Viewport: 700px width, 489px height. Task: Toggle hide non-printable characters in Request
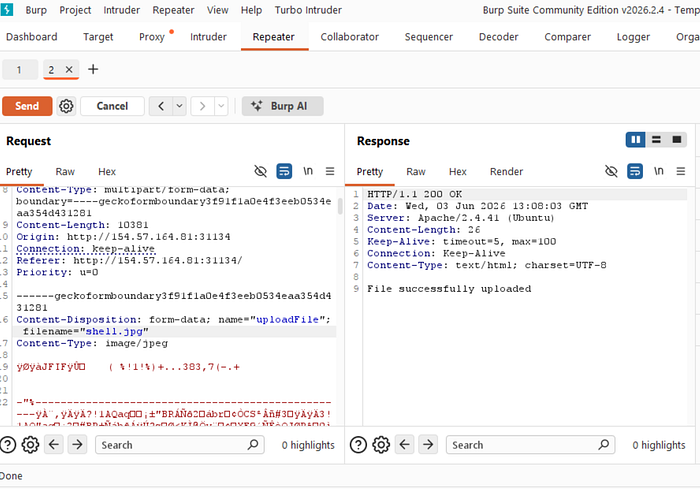coord(260,171)
